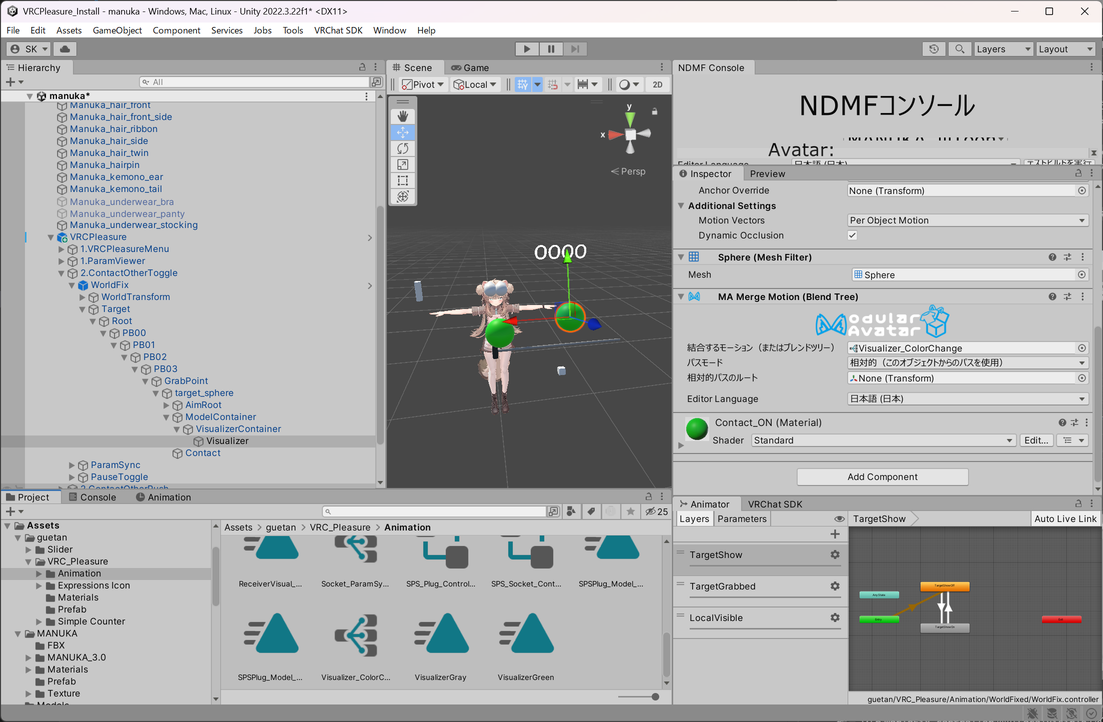This screenshot has width=1103, height=722.
Task: Open Mesh Sphere object picker circle
Action: click(1082, 274)
